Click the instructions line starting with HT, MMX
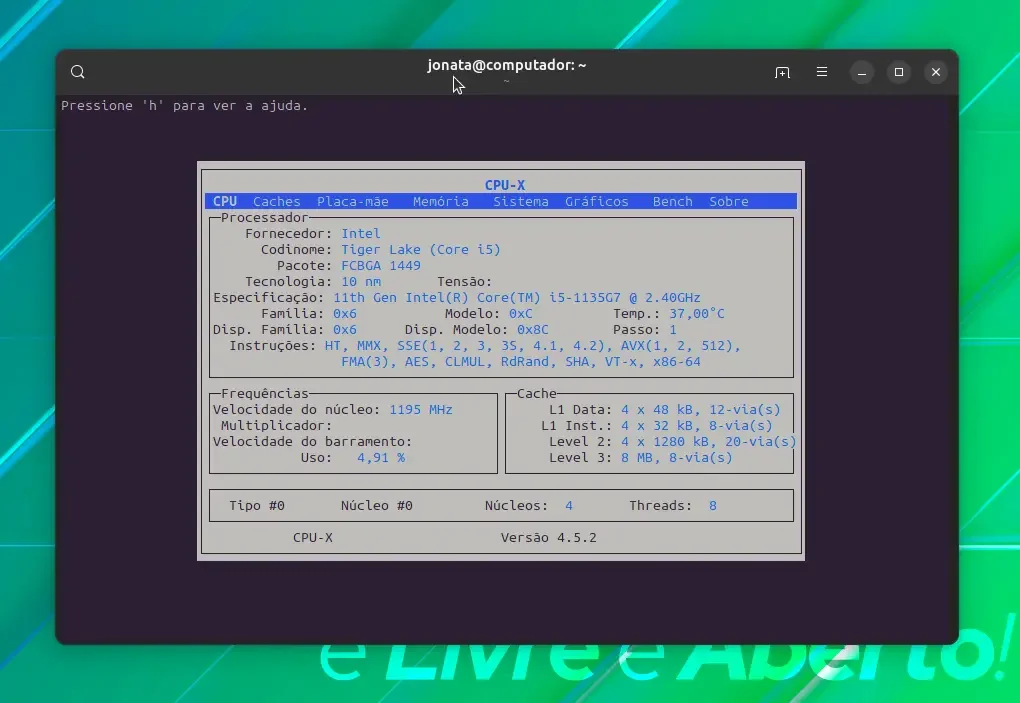This screenshot has width=1020, height=703. (x=533, y=346)
